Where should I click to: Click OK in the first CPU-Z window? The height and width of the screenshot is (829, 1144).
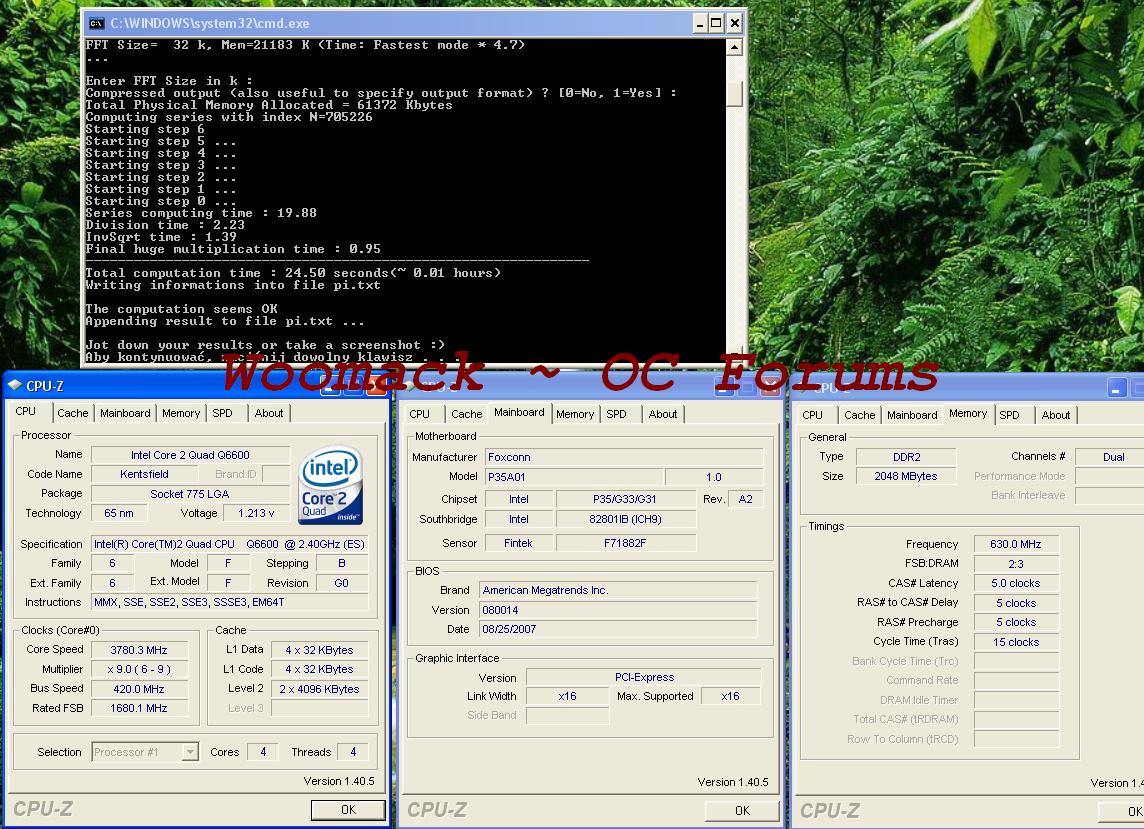tap(349, 809)
